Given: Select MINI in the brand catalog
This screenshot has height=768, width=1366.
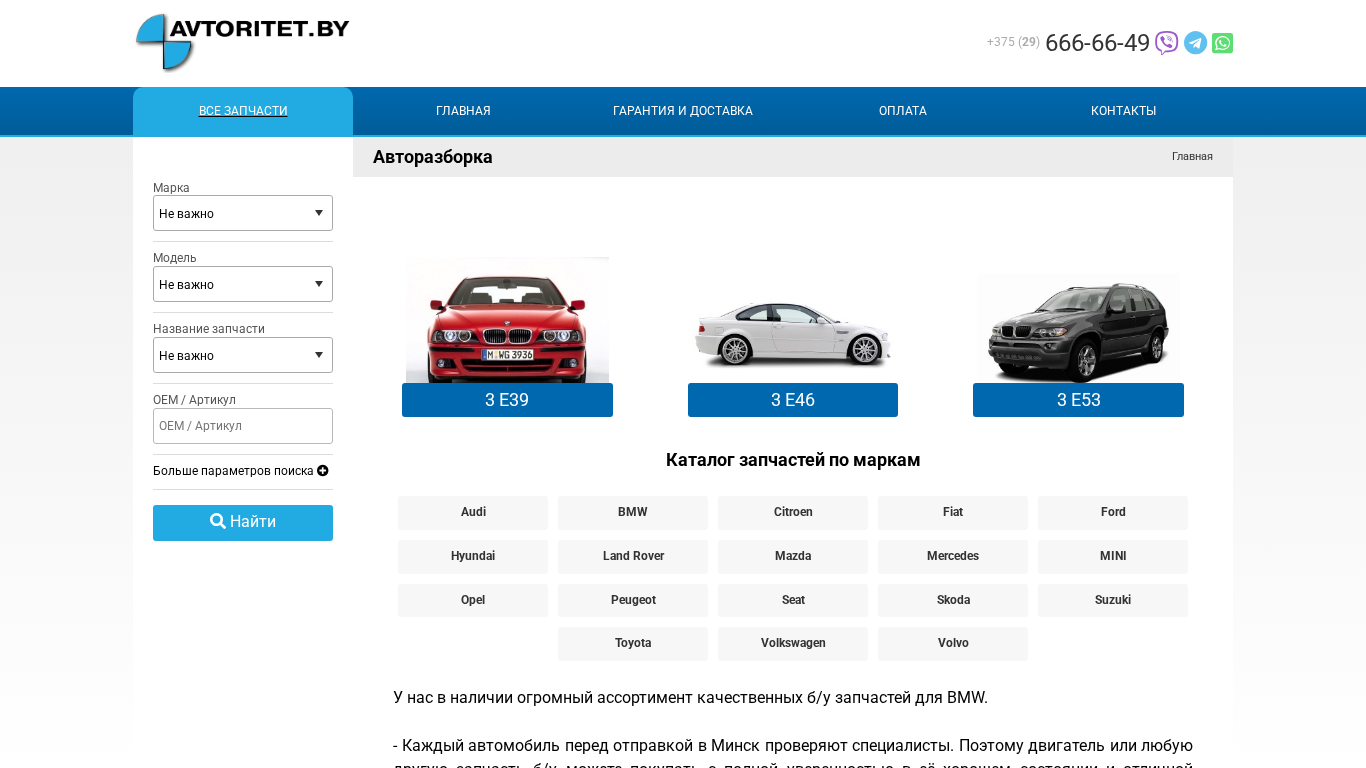Looking at the screenshot, I should pyautogui.click(x=1113, y=557).
